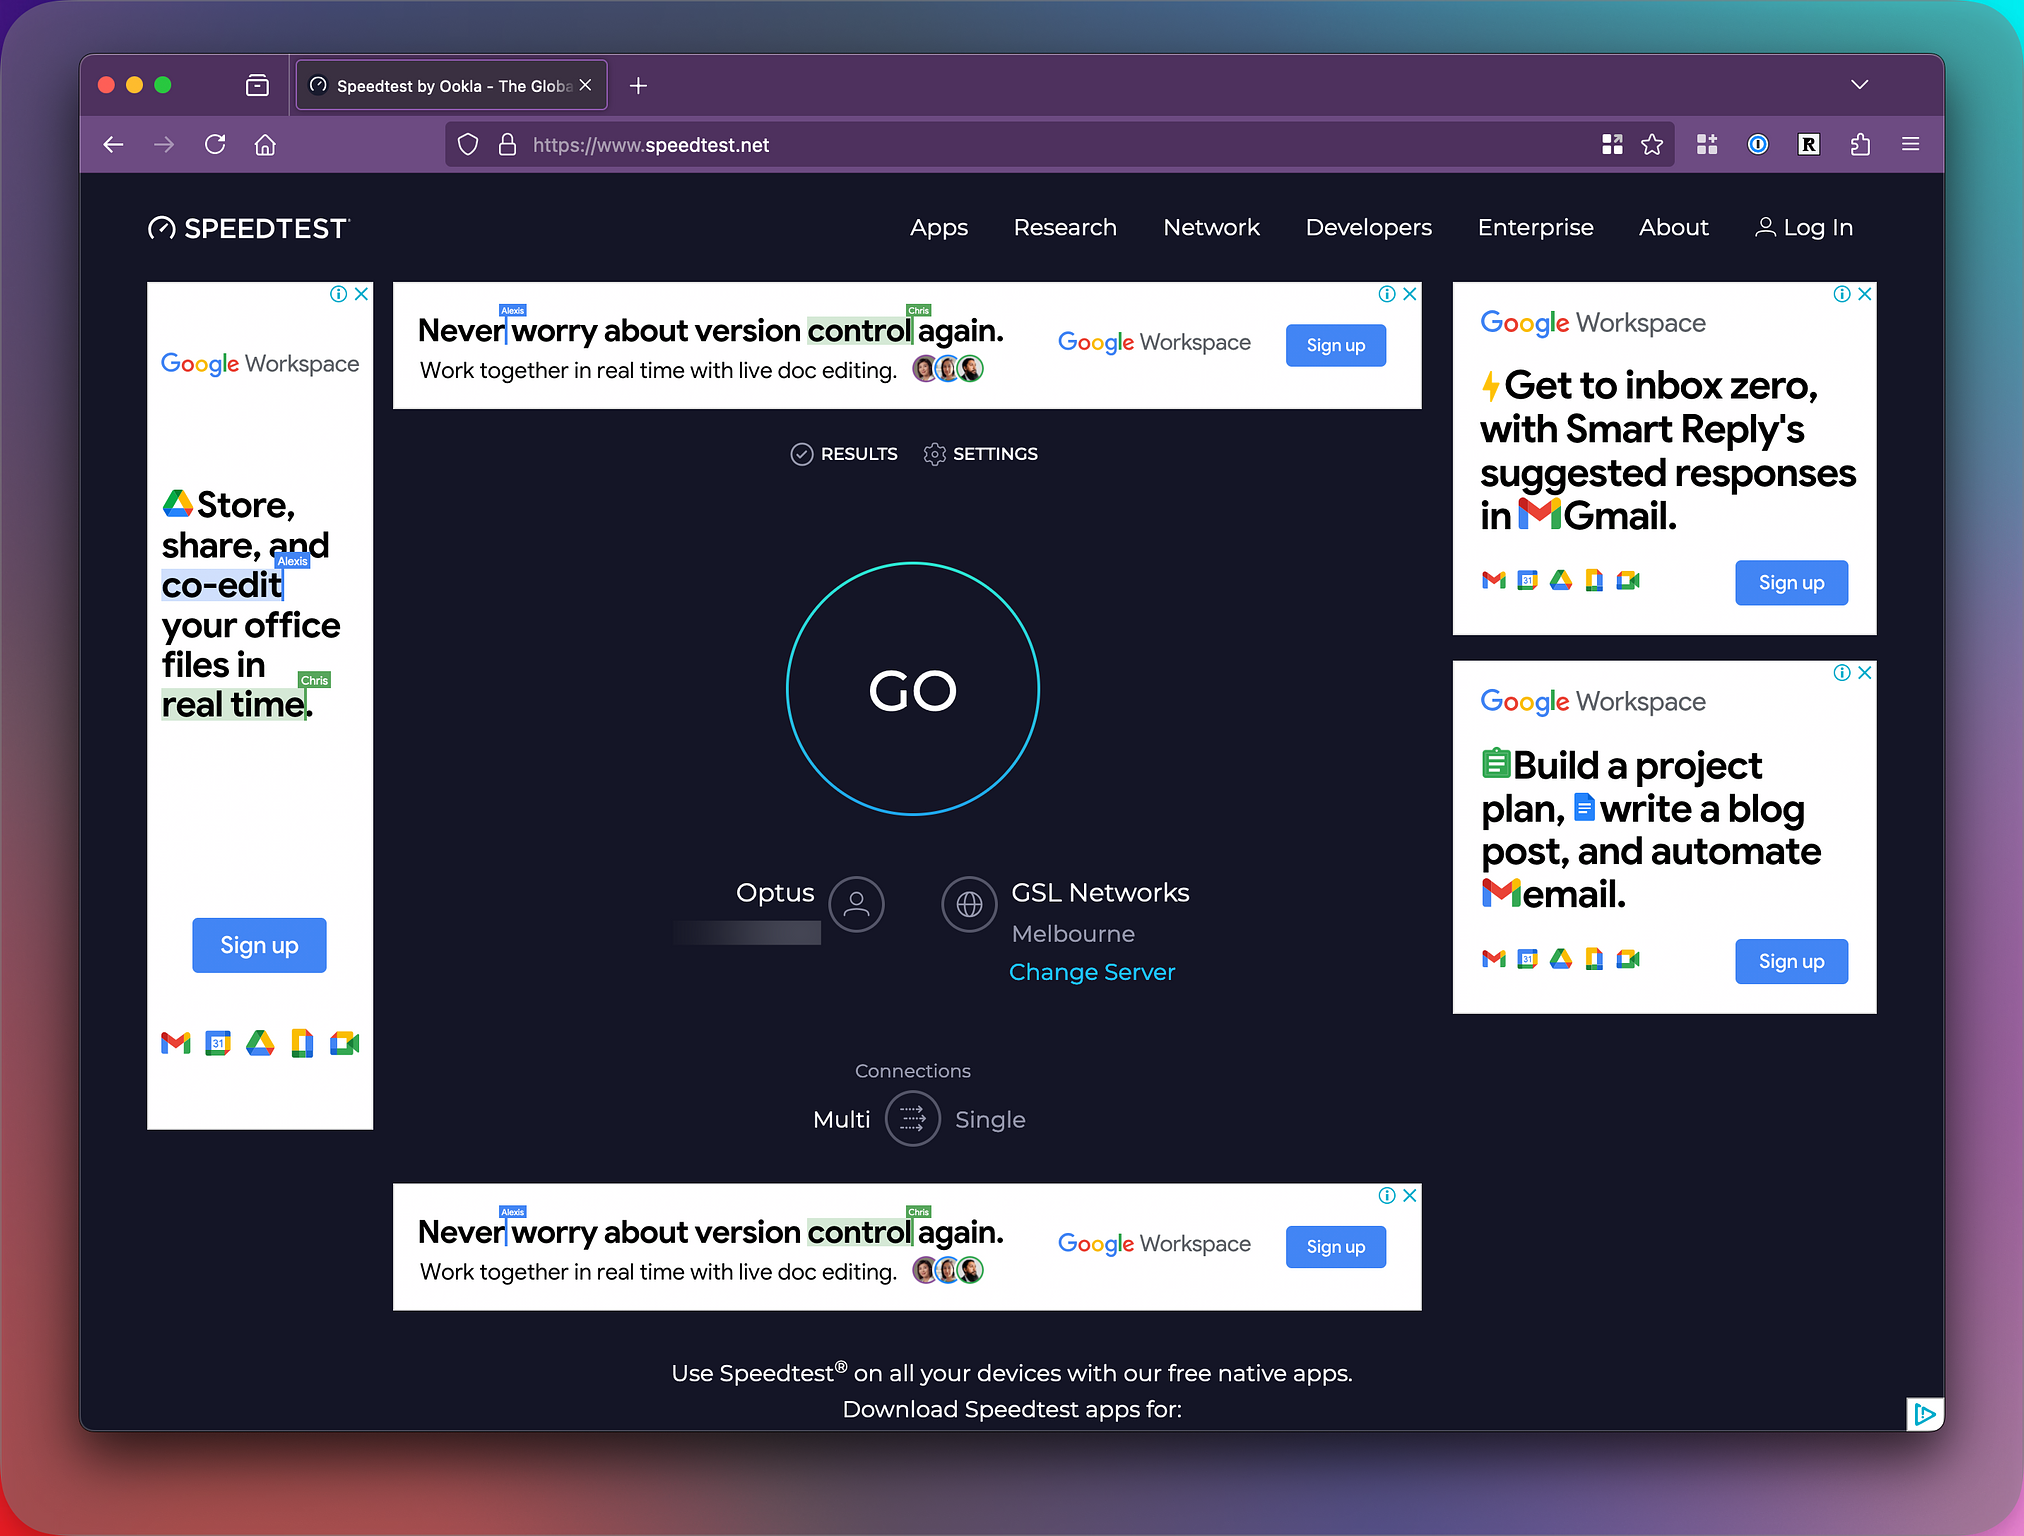The width and height of the screenshot is (2024, 1536).
Task: Expand the Research navigation dropdown
Action: coord(1064,226)
